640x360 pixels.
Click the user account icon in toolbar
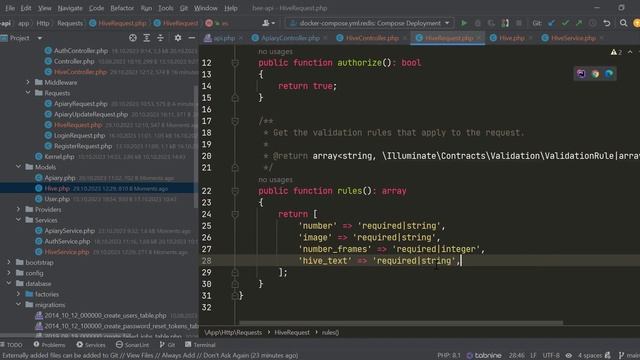pos(268,23)
